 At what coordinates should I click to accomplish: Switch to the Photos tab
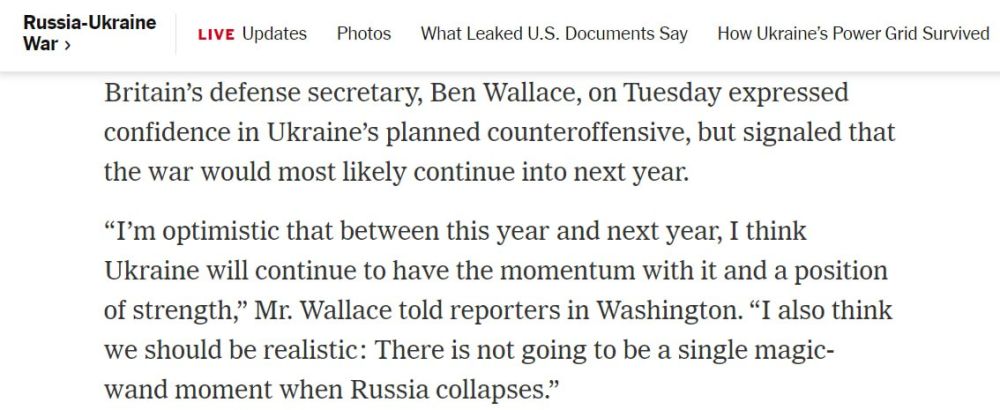(364, 34)
